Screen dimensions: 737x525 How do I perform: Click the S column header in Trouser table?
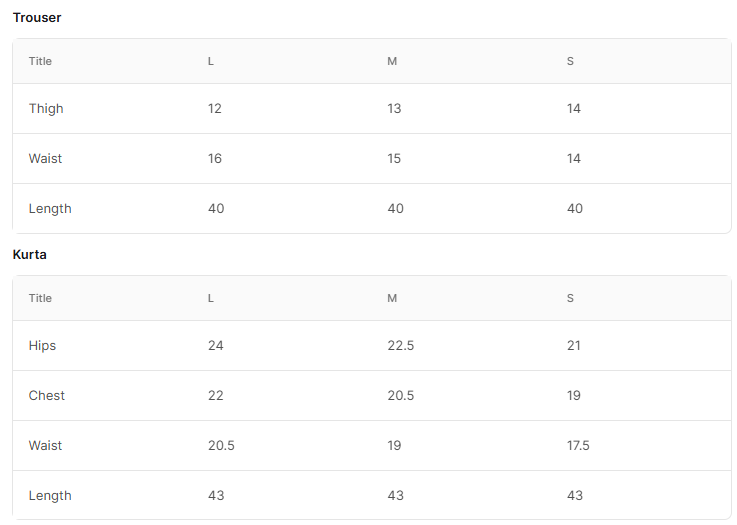tap(570, 61)
